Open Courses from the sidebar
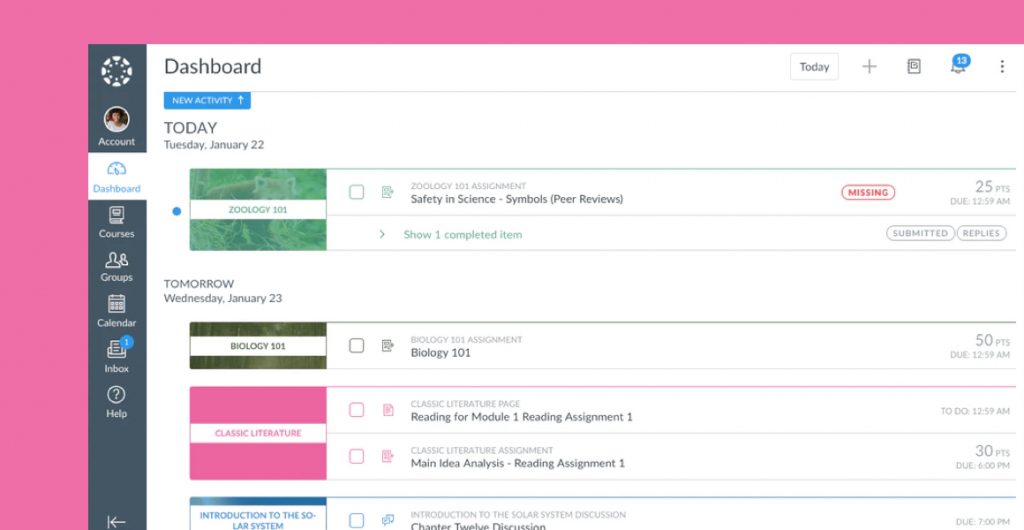The height and width of the screenshot is (530, 1024). (x=117, y=222)
